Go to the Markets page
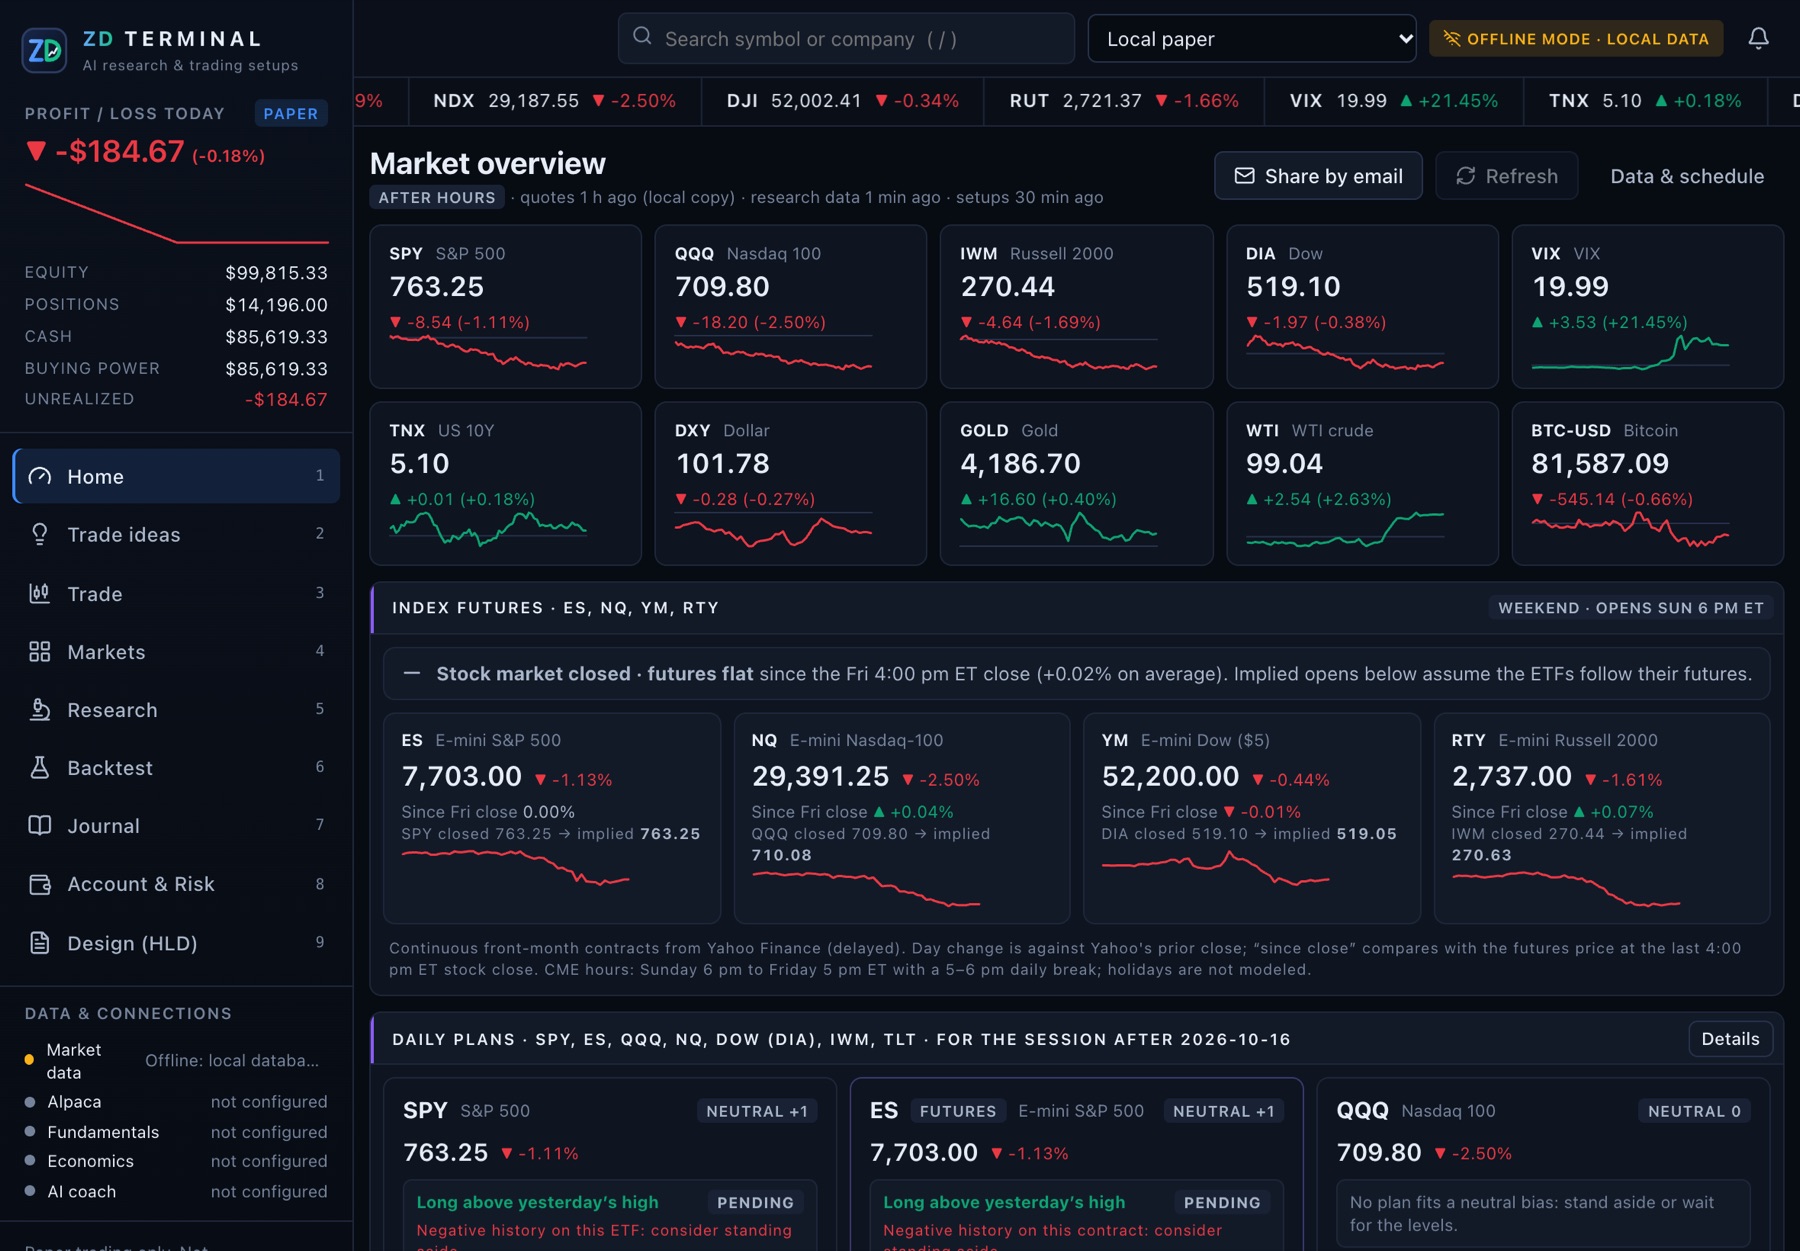The image size is (1800, 1251). click(x=176, y=652)
